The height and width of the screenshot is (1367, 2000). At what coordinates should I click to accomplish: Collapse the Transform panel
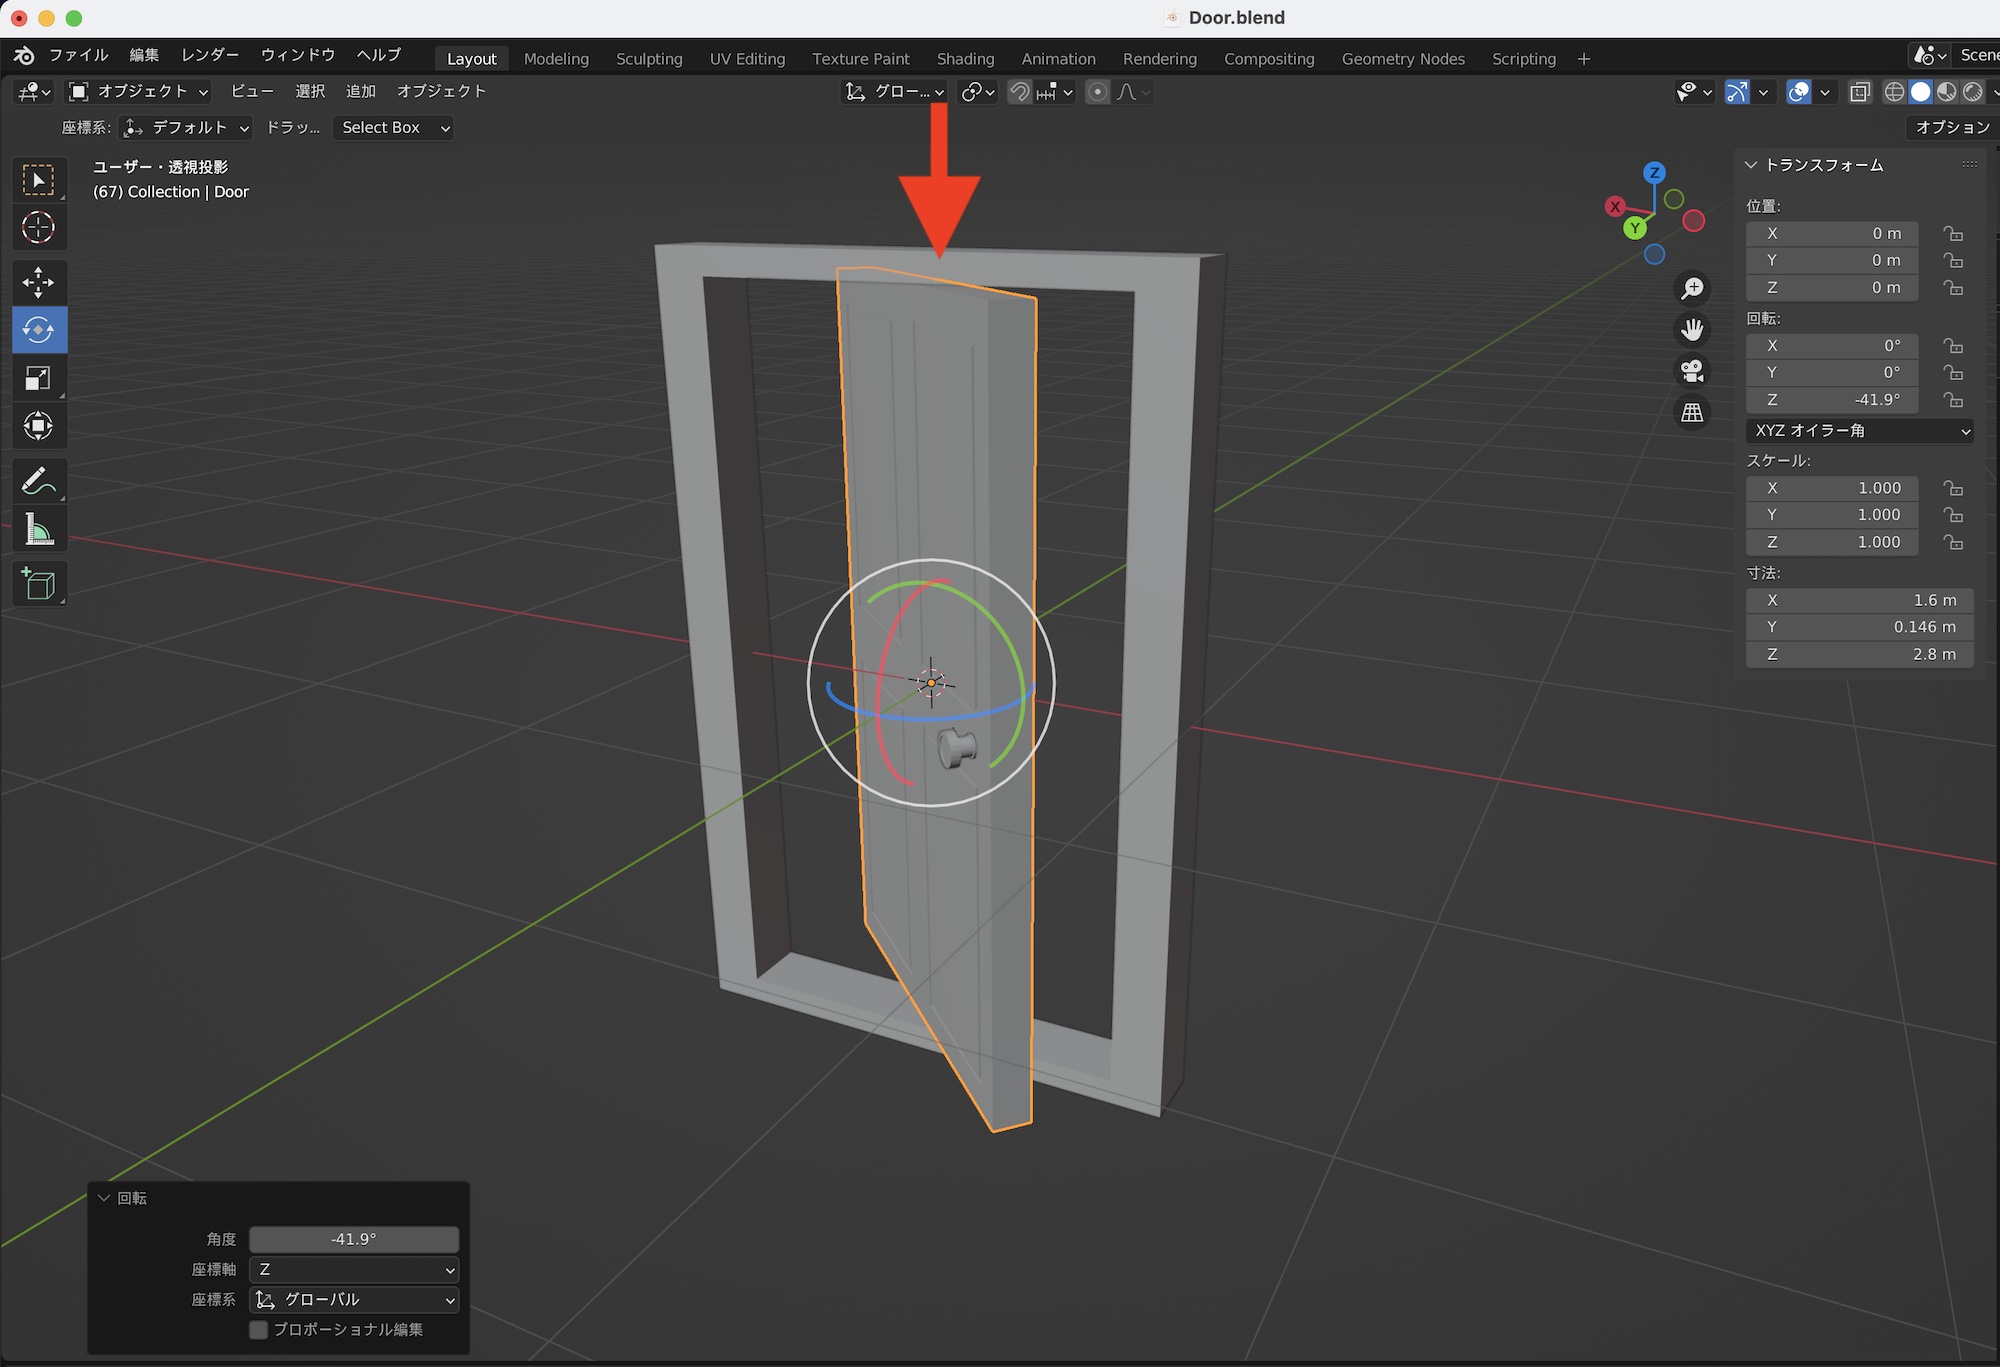[1751, 165]
